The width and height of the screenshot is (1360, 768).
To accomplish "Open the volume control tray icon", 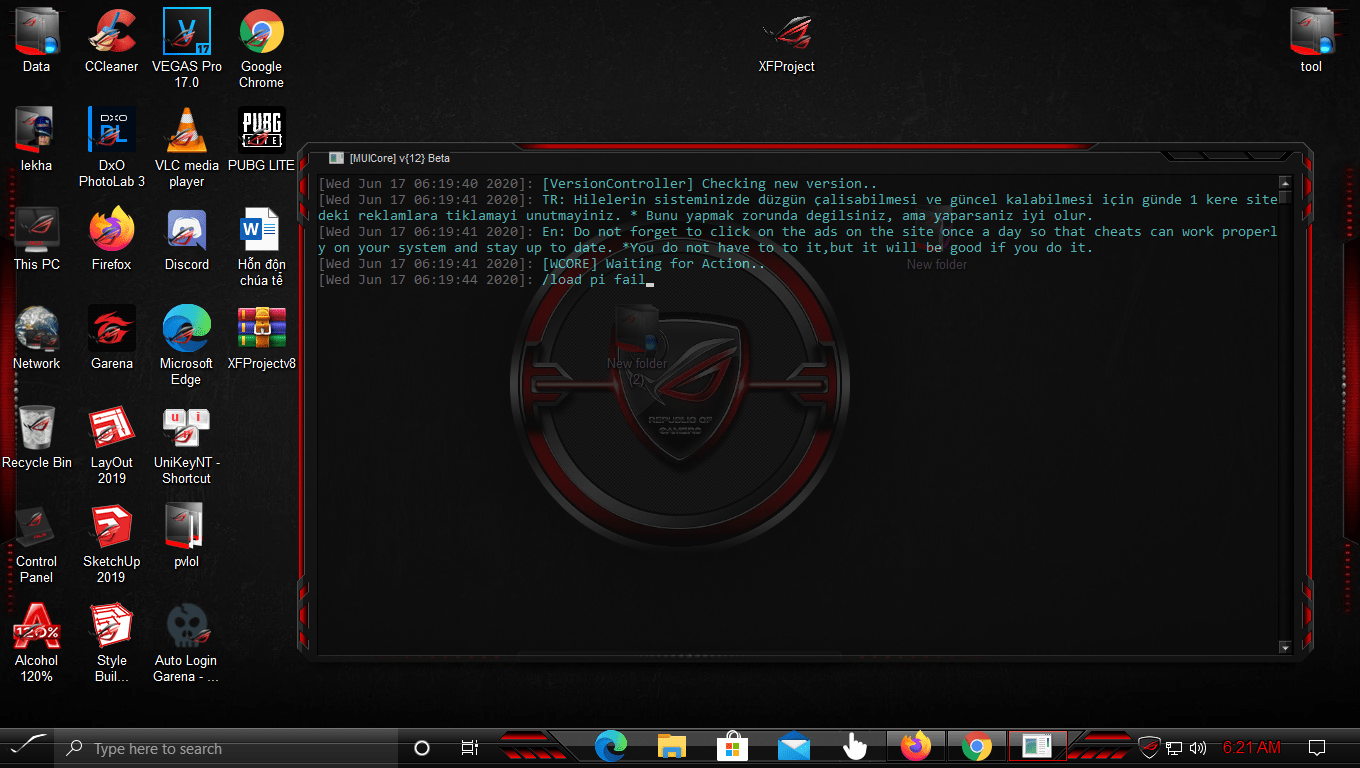I will (x=1198, y=748).
